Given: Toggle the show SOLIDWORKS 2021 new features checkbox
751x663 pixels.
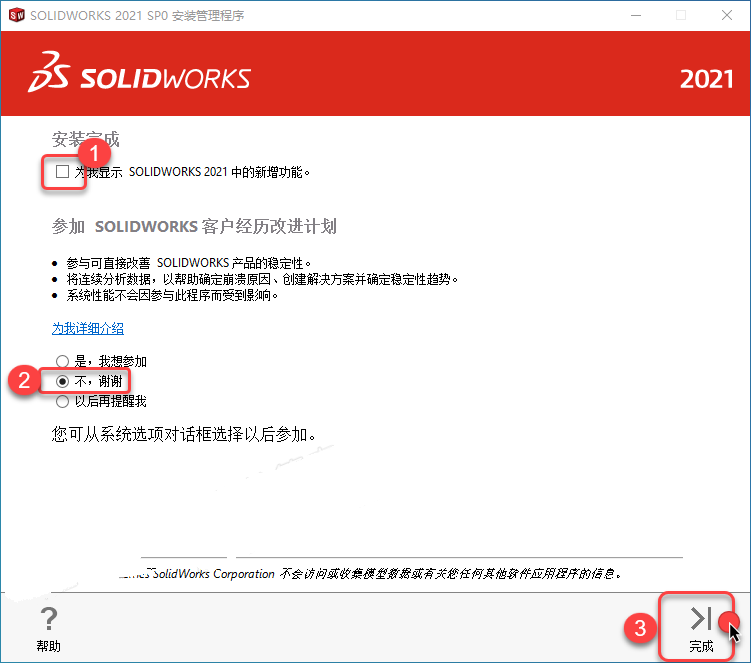Looking at the screenshot, I should tap(62, 171).
